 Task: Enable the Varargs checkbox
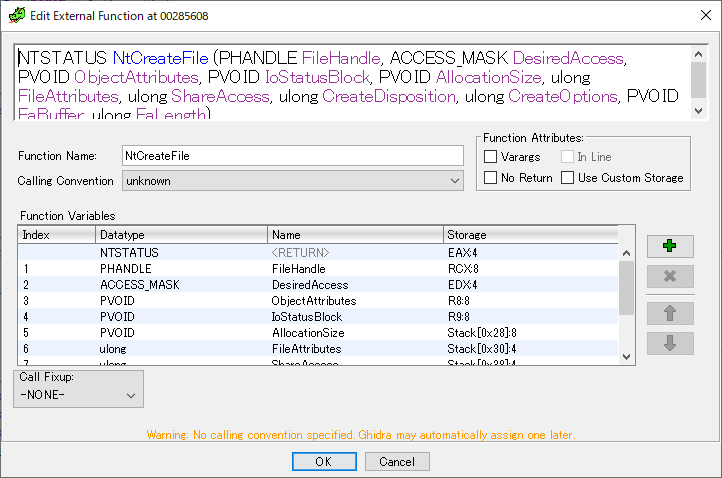click(x=490, y=157)
